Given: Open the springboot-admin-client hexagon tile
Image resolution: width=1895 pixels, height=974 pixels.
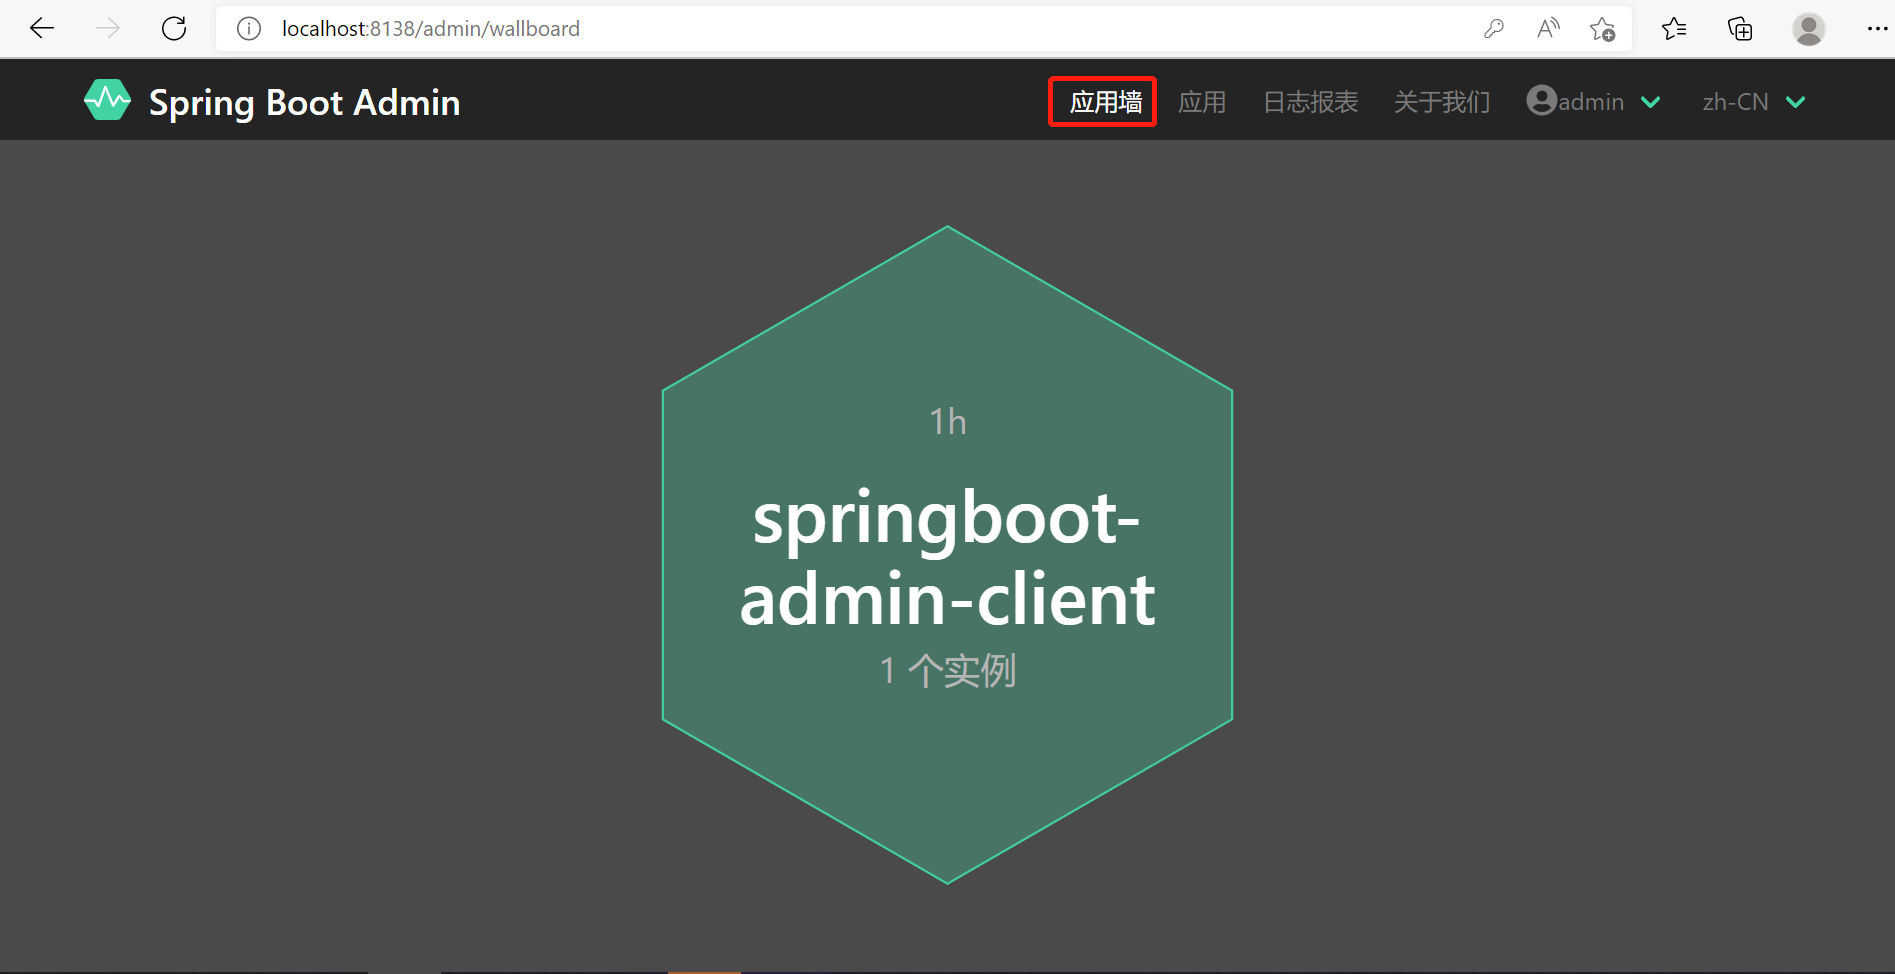Looking at the screenshot, I should point(947,555).
